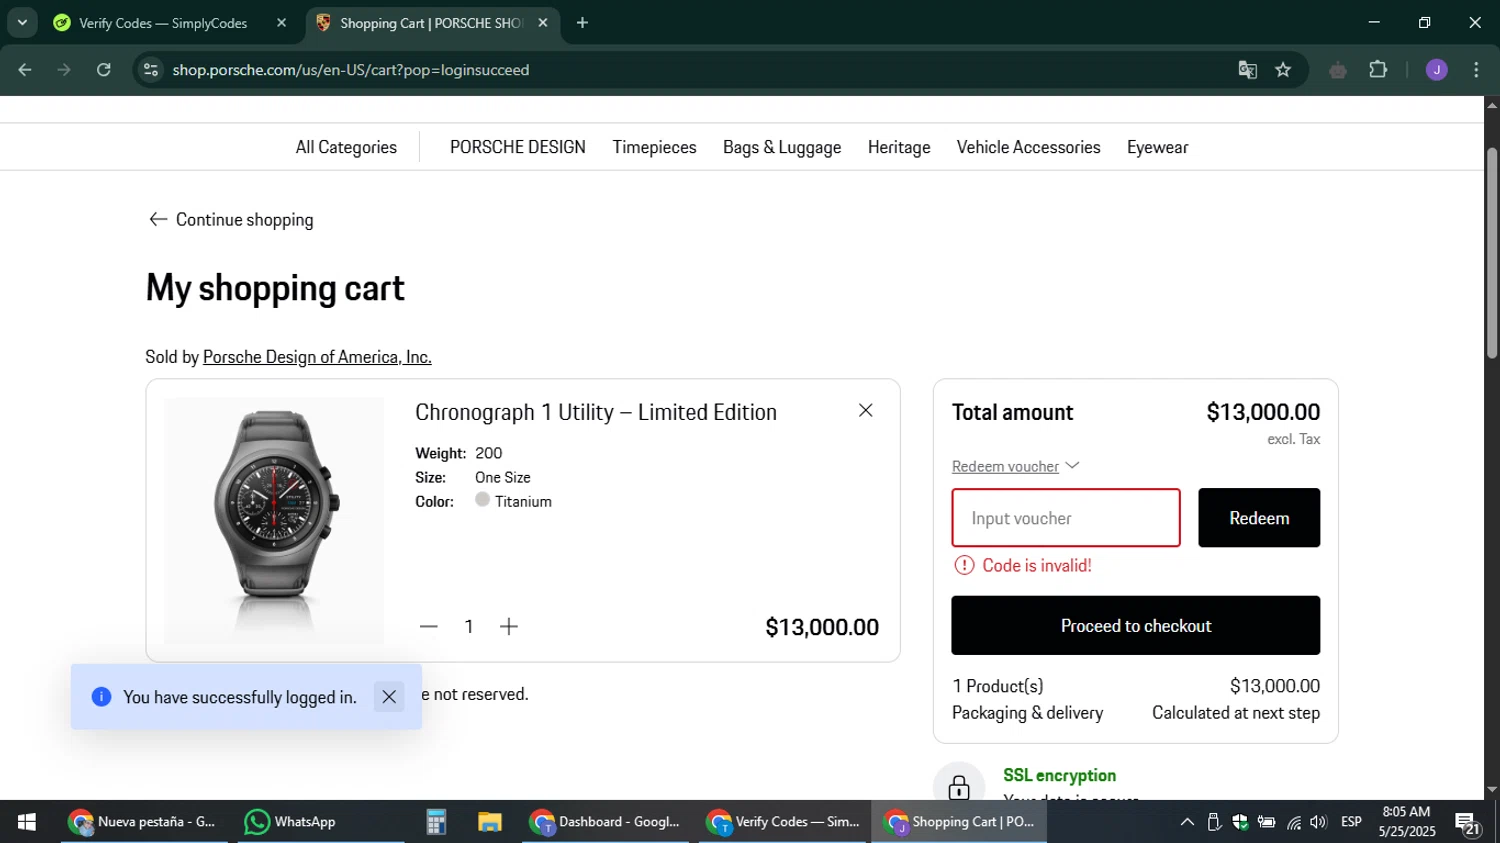Screen dimensions: 1500x843
Task: Click the network tray icon
Action: click(1293, 822)
